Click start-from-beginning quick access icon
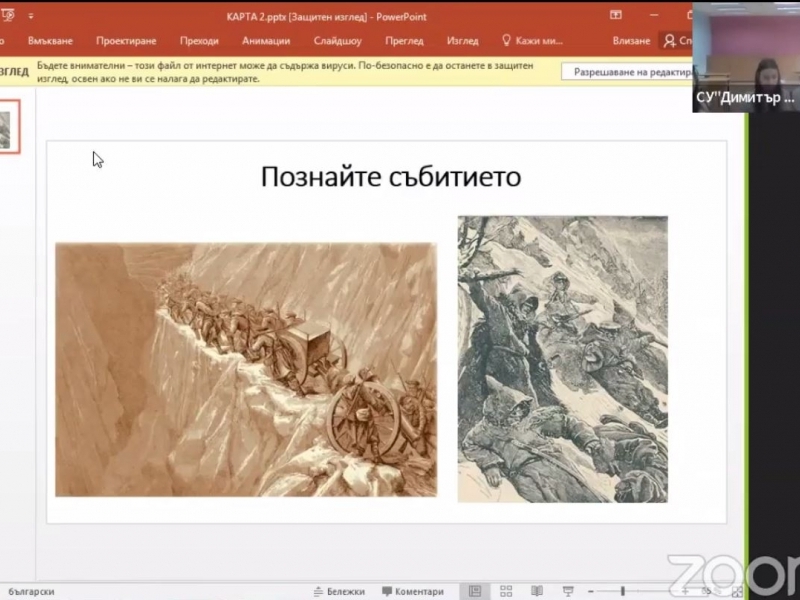 8,16
